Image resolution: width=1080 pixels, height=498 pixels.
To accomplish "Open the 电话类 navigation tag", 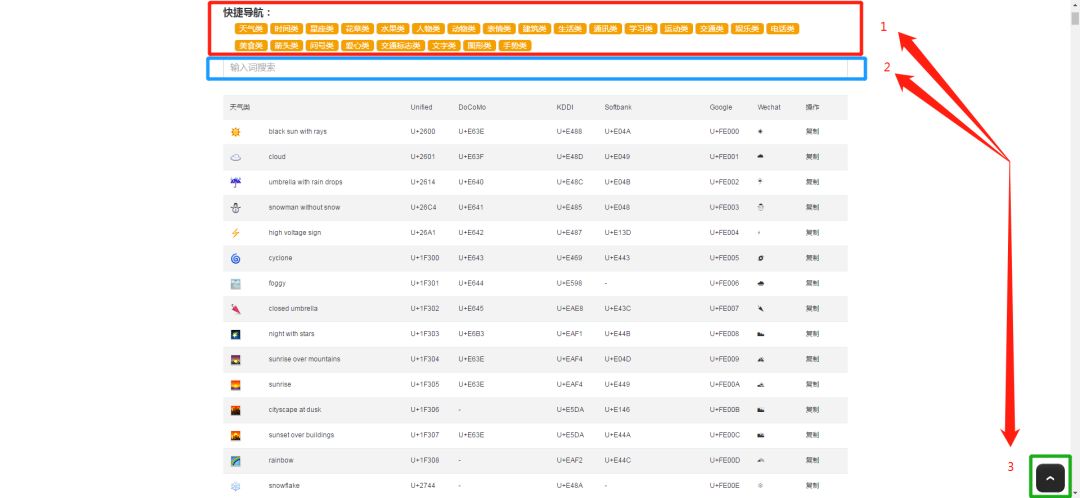I will click(x=783, y=29).
